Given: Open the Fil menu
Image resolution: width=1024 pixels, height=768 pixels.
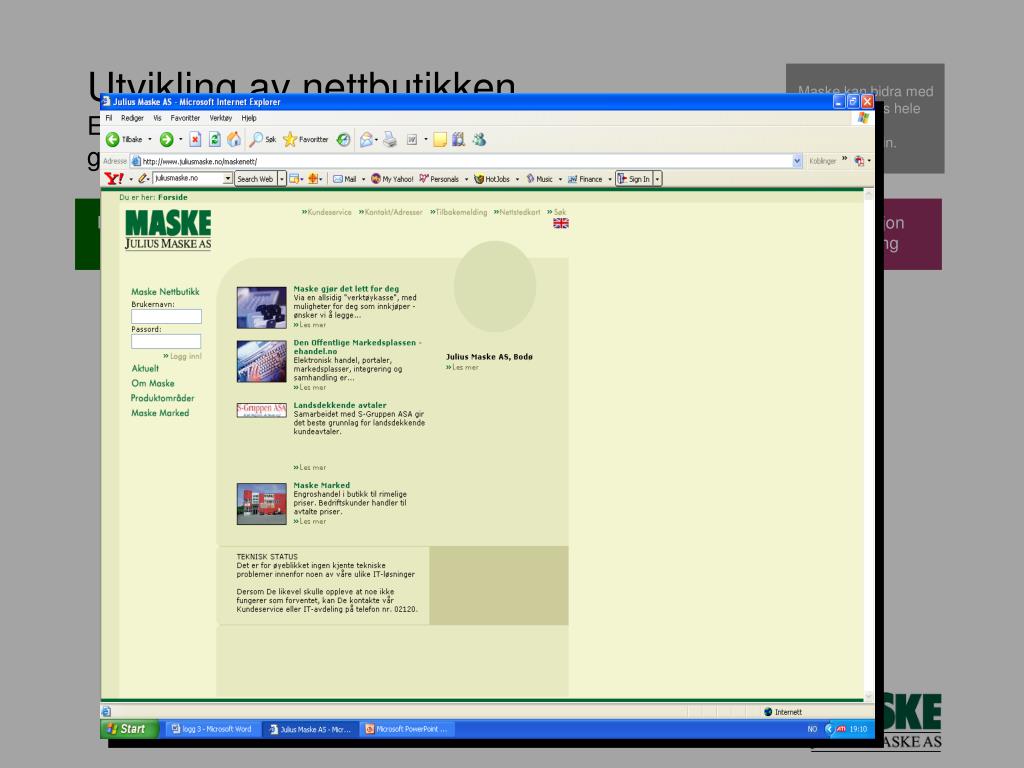Looking at the screenshot, I should [109, 118].
